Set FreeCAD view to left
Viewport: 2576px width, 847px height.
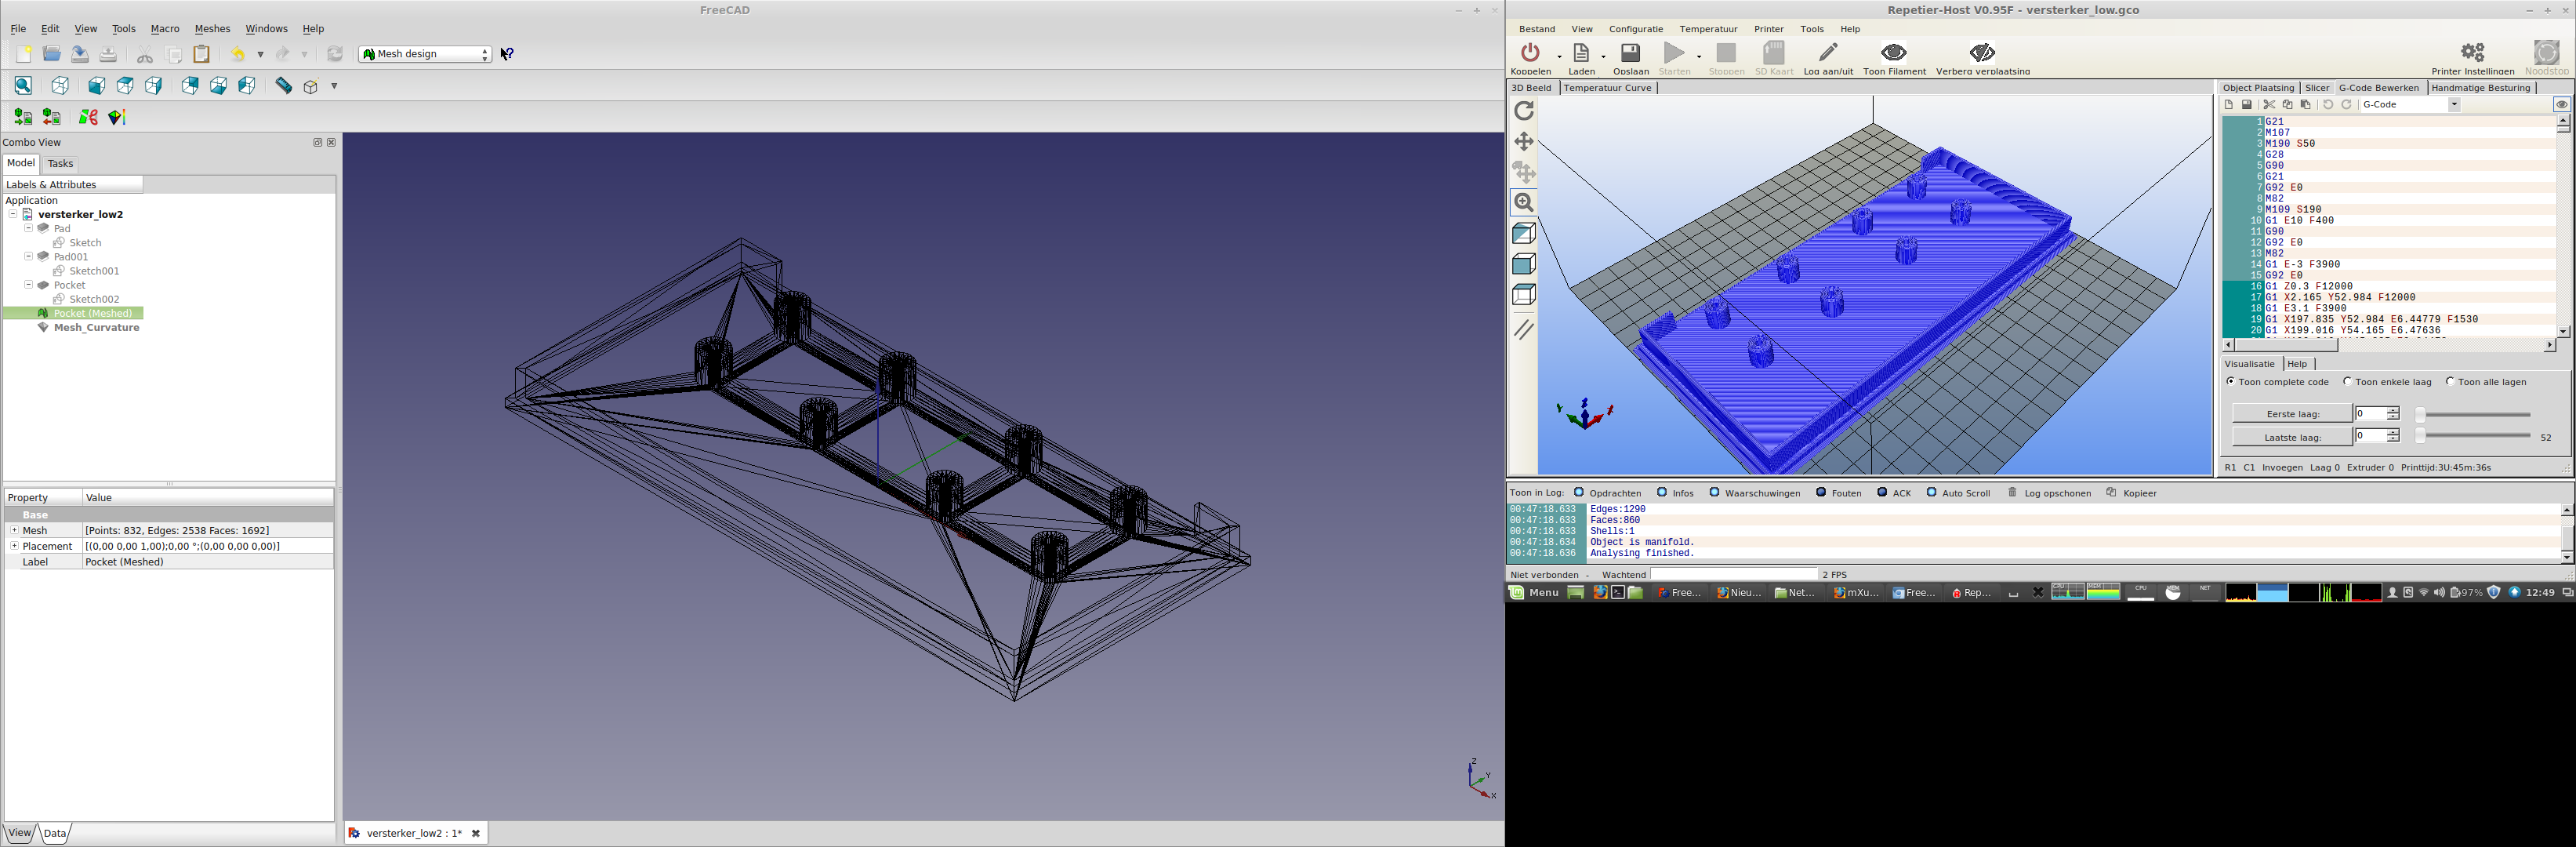[247, 86]
